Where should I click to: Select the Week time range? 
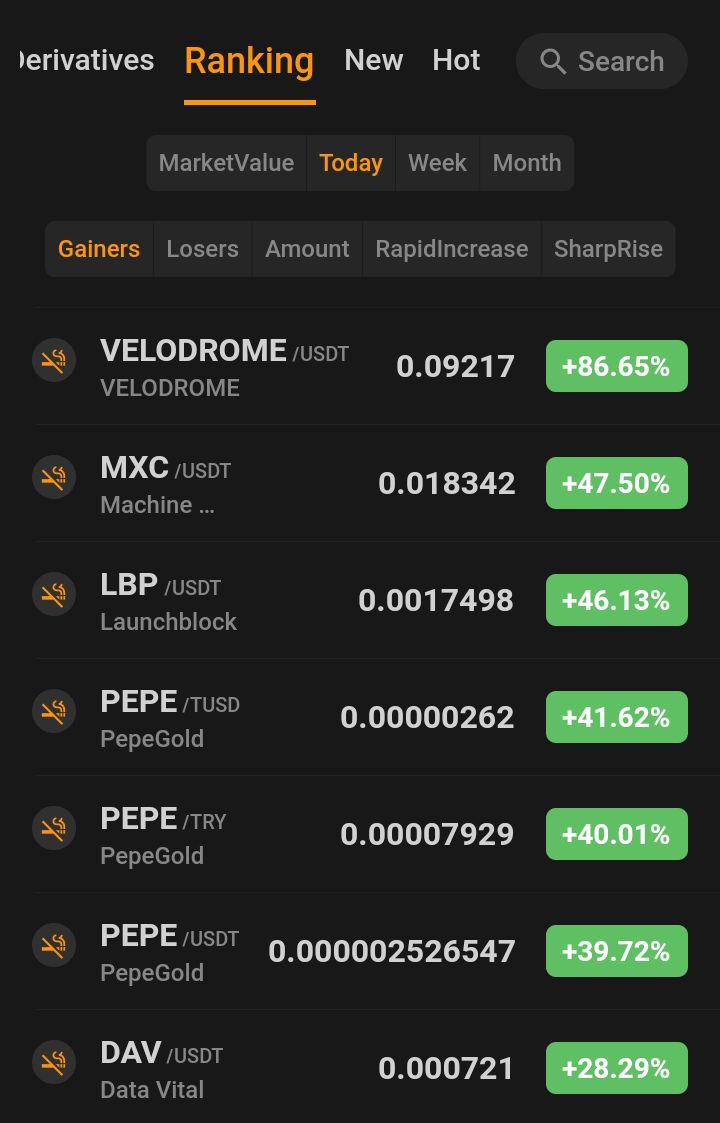tap(437, 163)
